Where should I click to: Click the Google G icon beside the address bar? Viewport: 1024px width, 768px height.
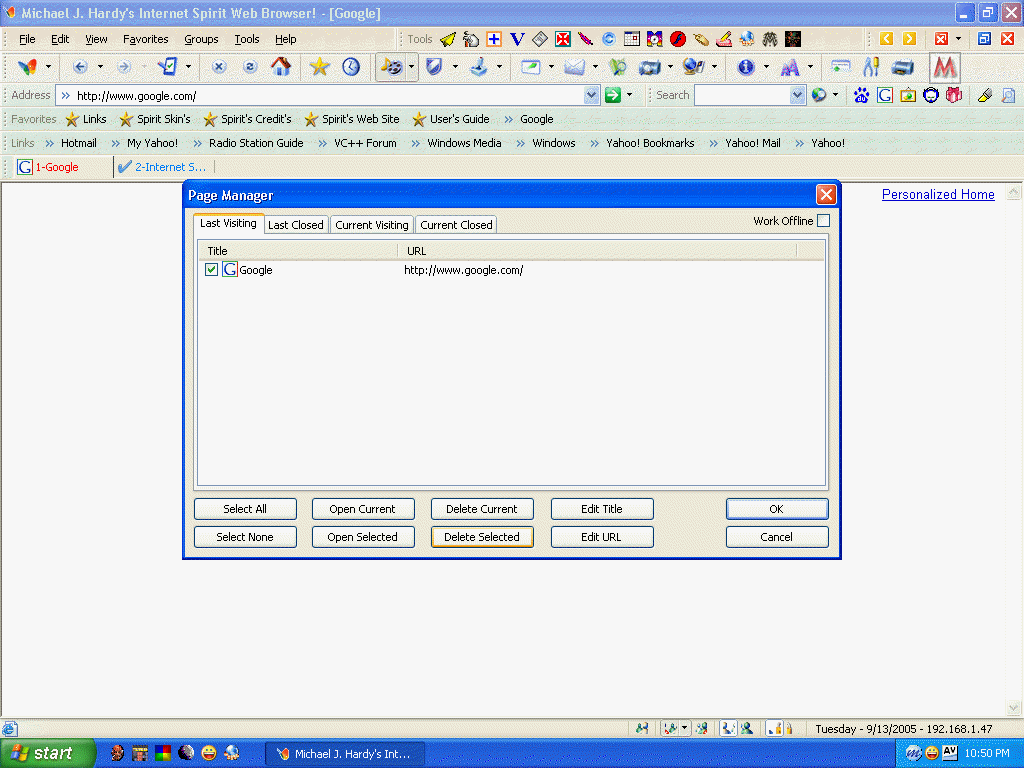pos(884,95)
